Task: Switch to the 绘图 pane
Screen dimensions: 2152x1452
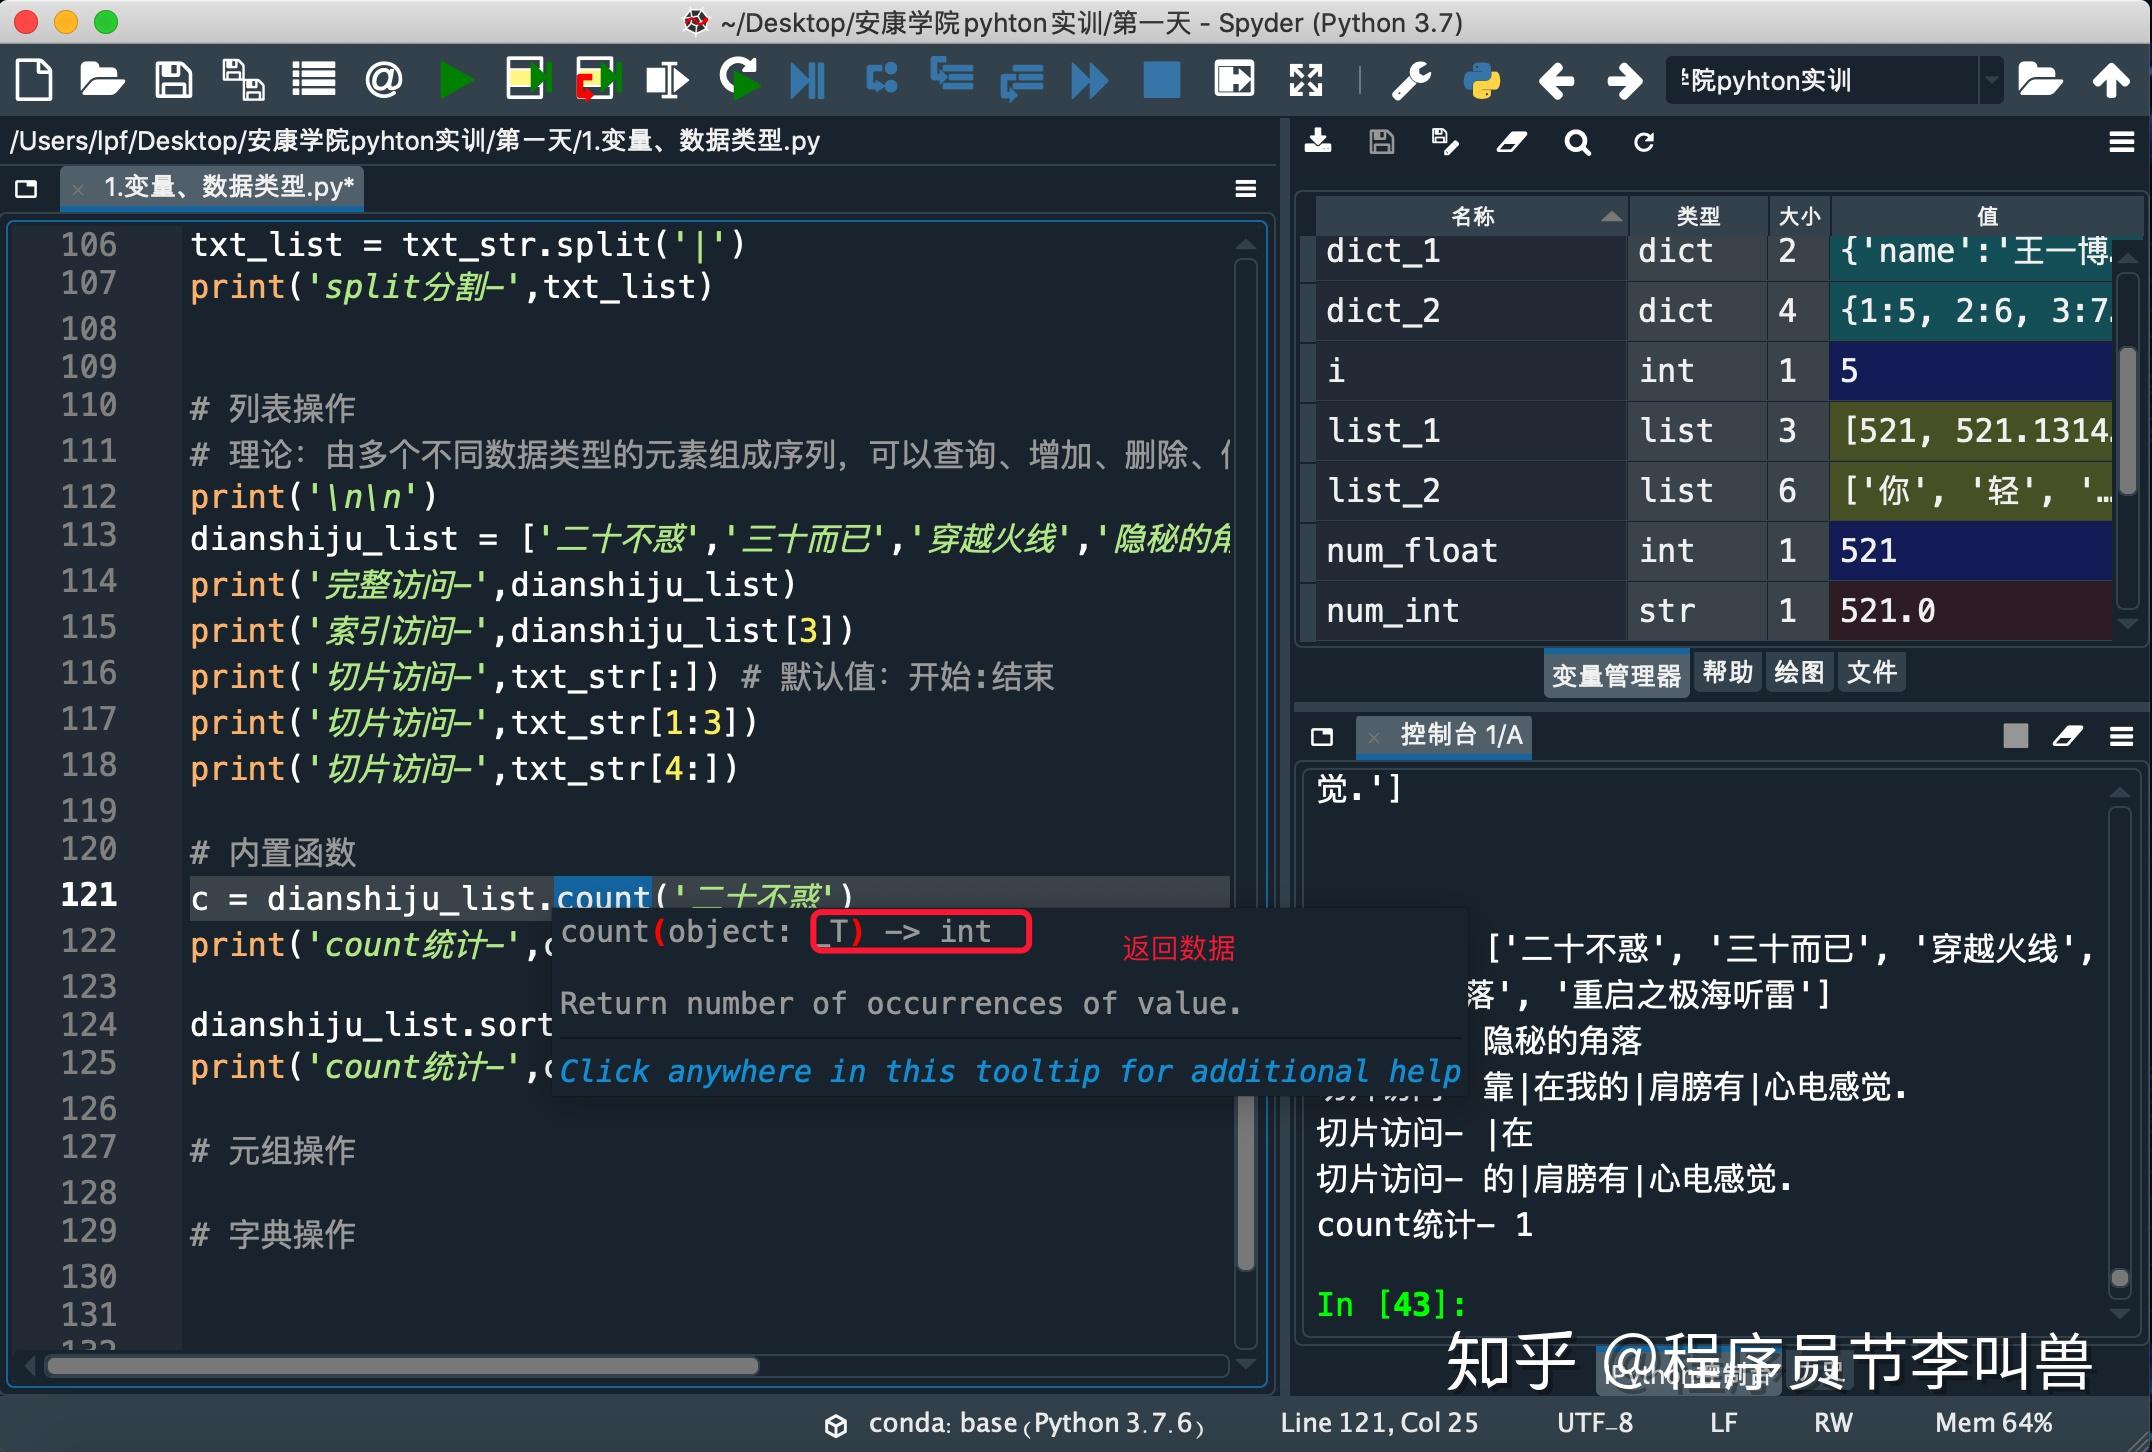Action: (x=1798, y=672)
